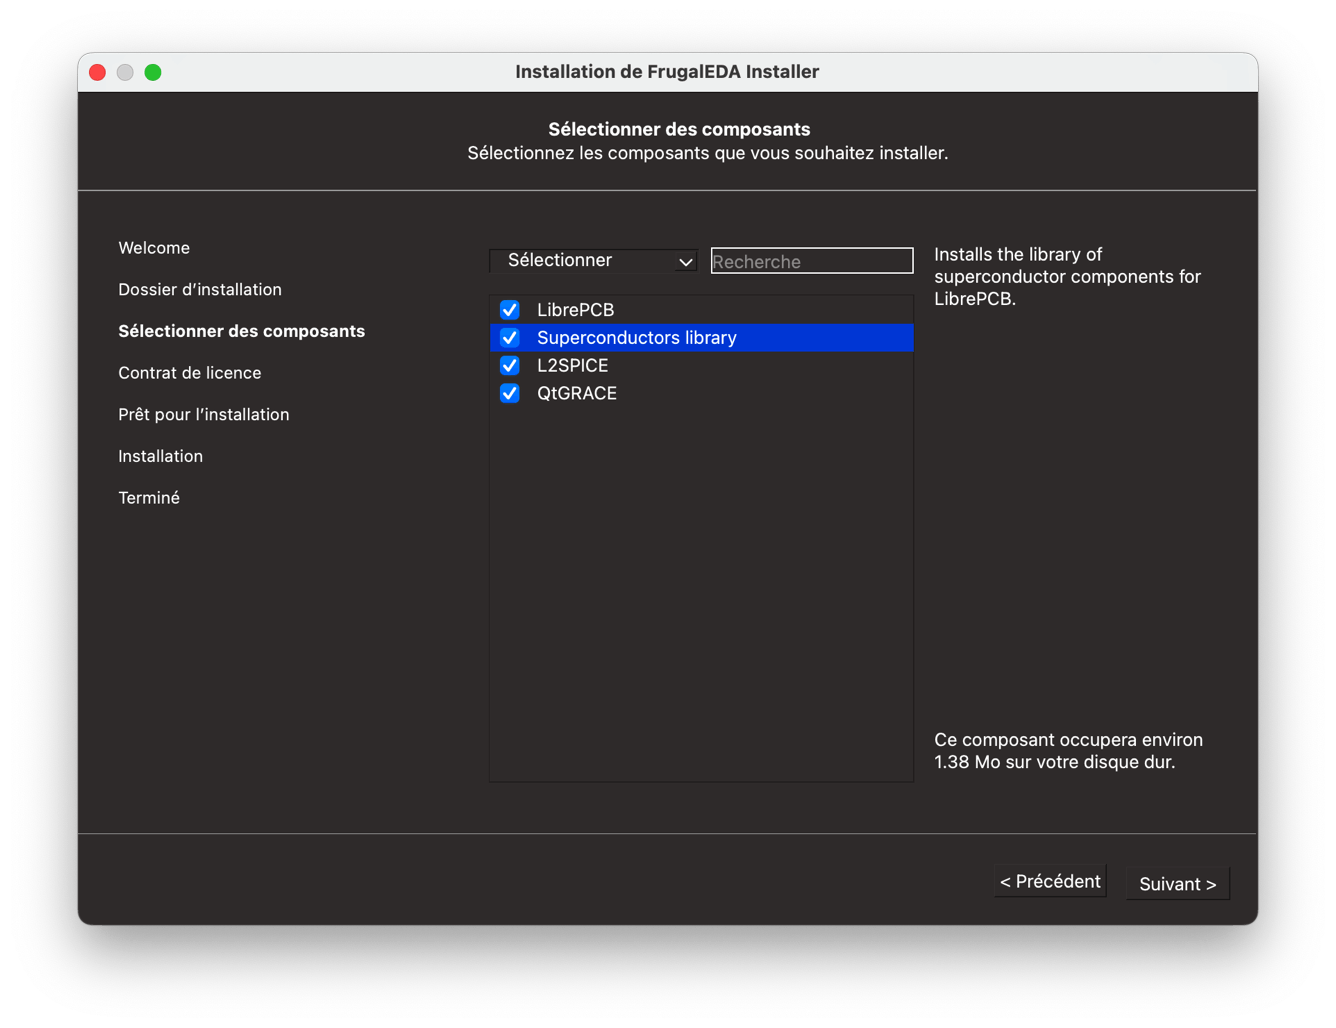Select the QtGRACE list entry
Viewport: 1336px width, 1028px height.
(x=576, y=393)
